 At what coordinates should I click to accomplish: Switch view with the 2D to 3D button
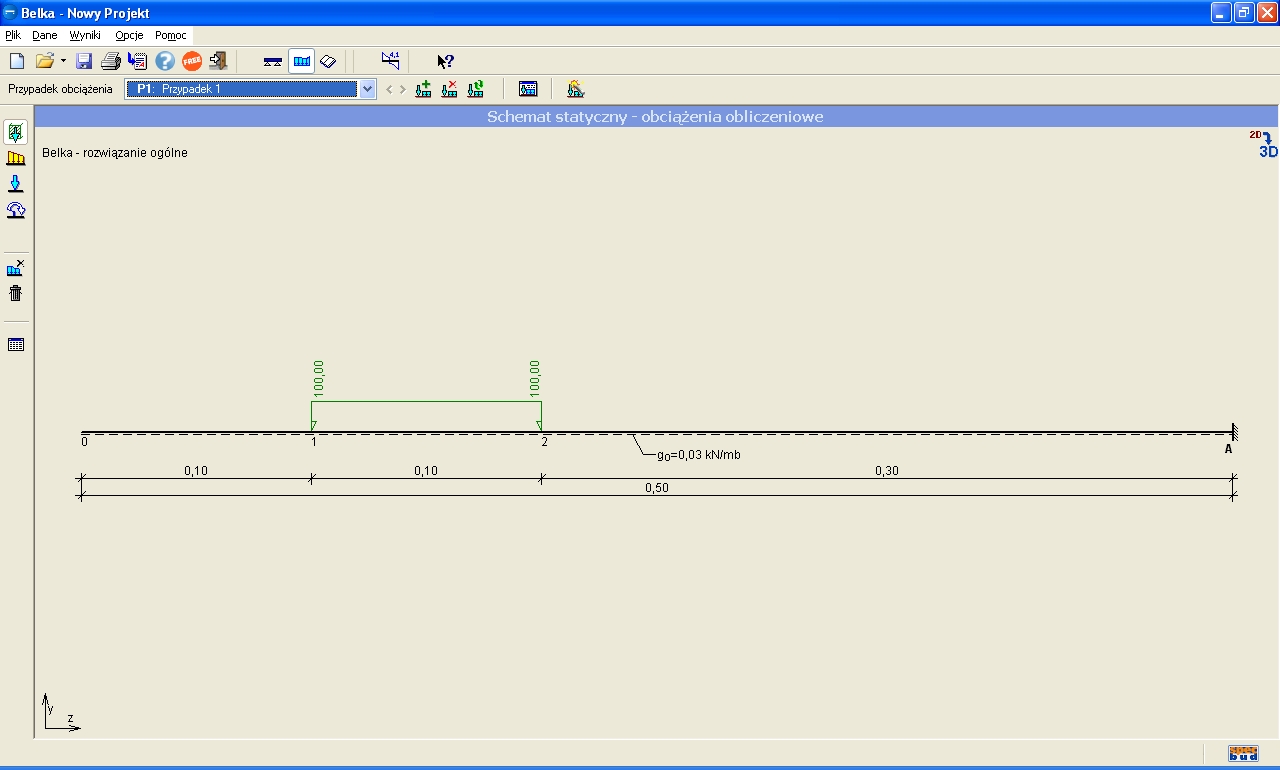coord(1263,145)
